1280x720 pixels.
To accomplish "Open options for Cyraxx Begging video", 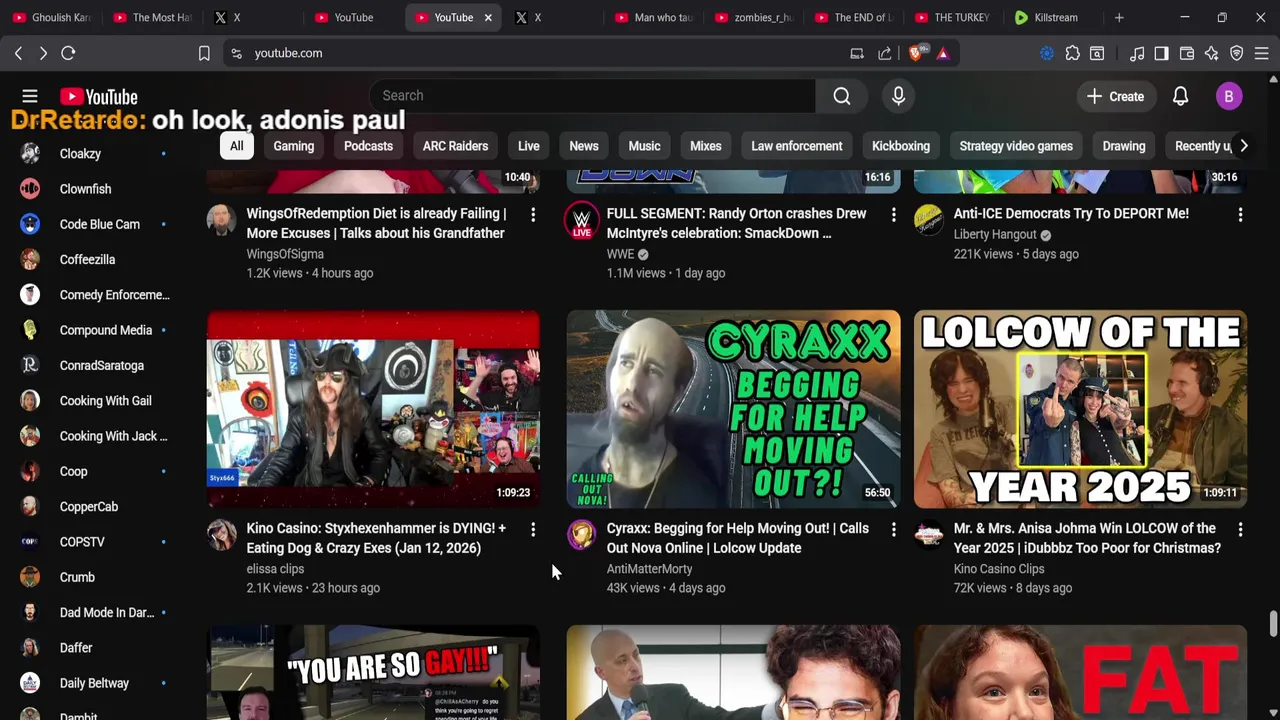I will tap(893, 529).
